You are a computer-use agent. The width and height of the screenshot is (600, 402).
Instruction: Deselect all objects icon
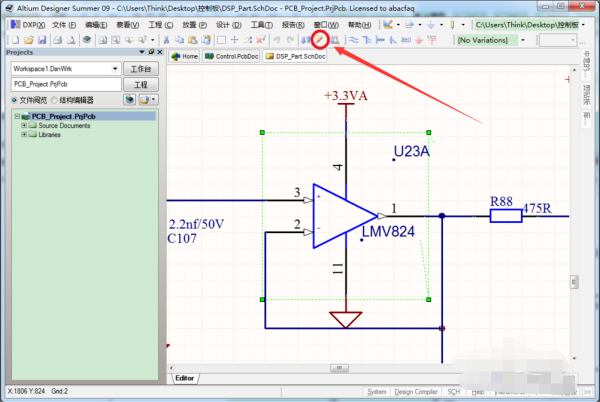coord(248,40)
